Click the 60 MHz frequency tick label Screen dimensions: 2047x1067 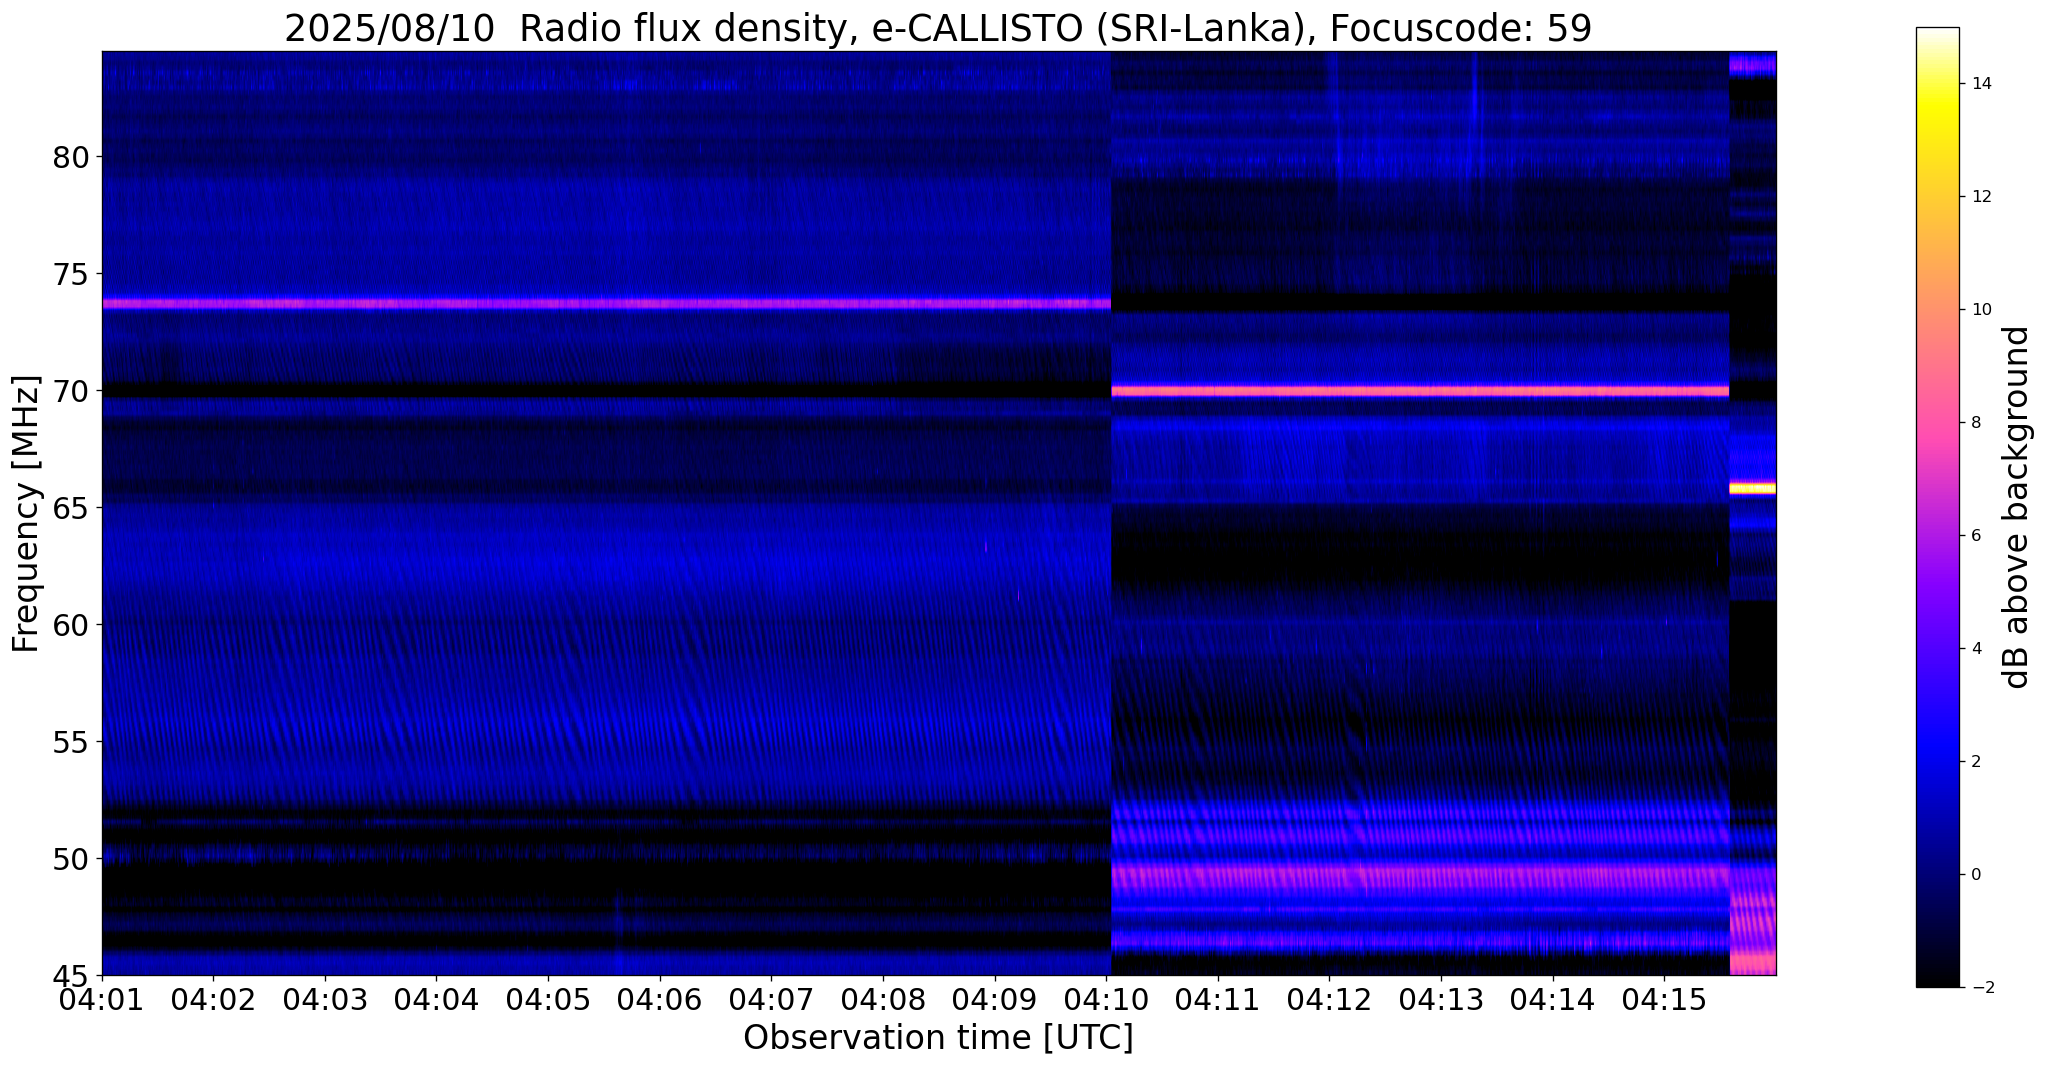click(x=71, y=625)
